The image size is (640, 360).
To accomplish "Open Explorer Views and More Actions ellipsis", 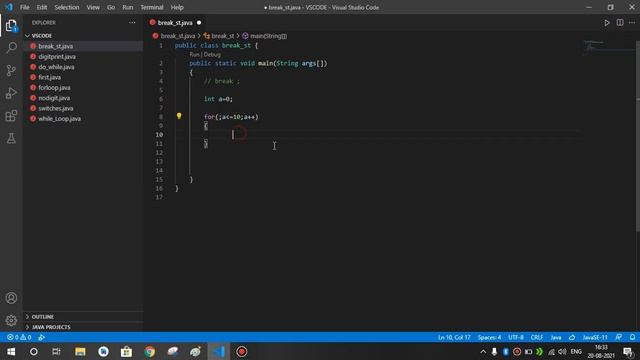I will pos(132,23).
